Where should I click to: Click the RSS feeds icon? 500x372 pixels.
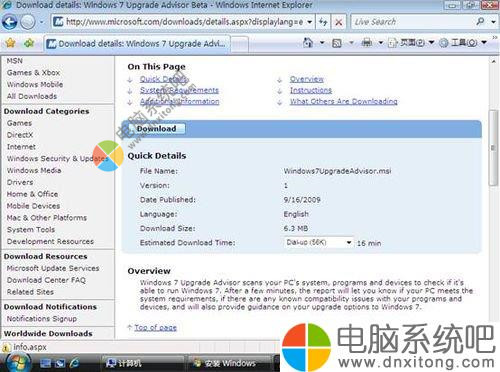click(337, 43)
